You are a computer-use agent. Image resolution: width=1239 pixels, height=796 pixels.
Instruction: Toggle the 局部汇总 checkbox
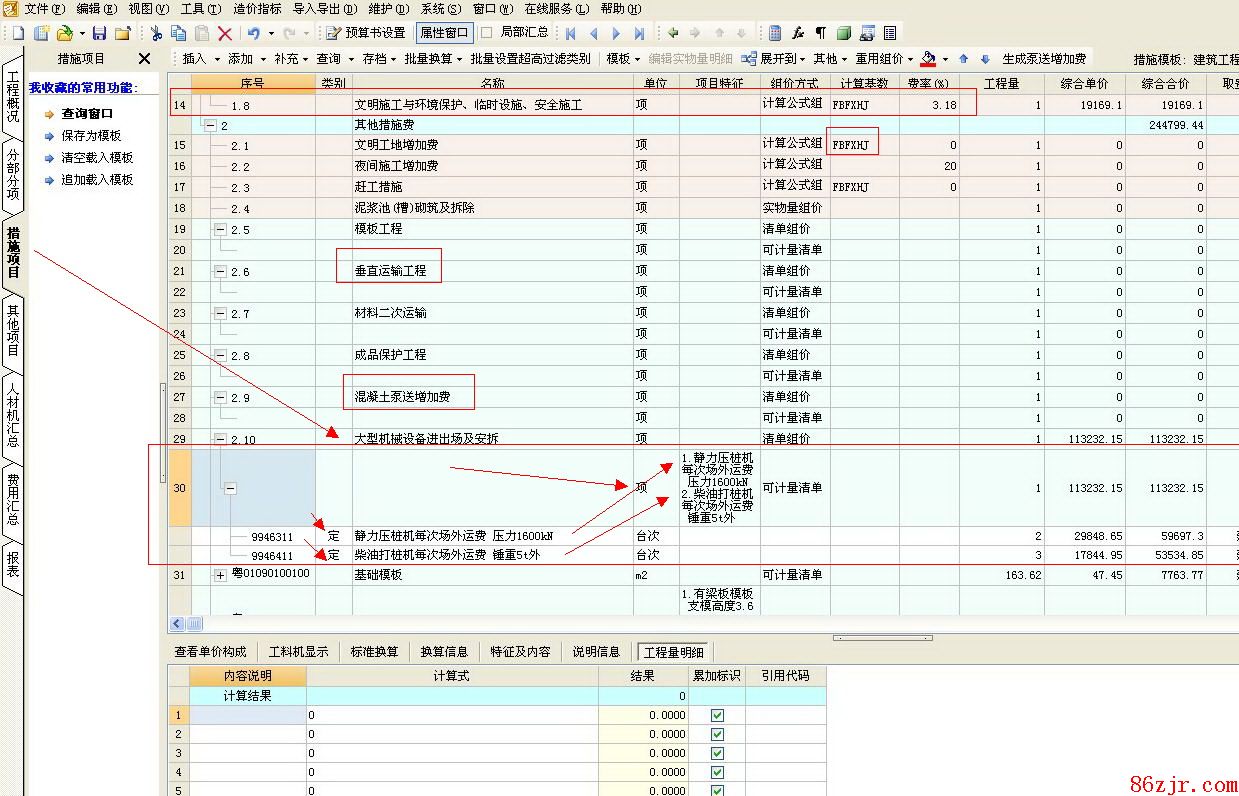point(487,32)
